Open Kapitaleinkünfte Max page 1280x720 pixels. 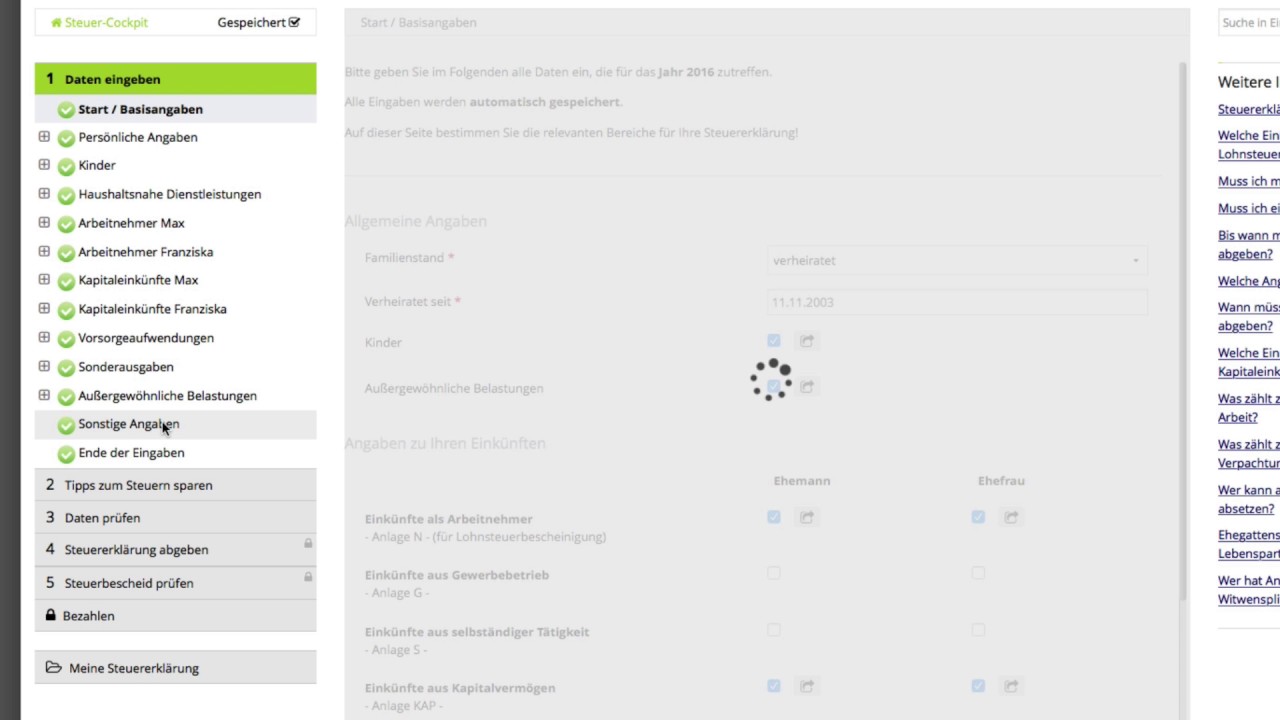[x=138, y=280]
